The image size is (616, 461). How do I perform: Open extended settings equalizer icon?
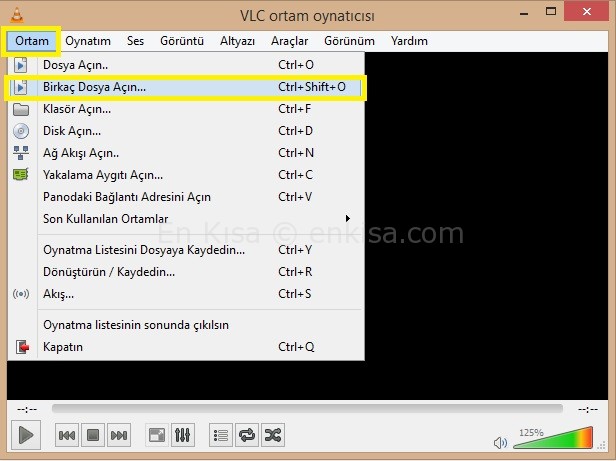pos(183,435)
